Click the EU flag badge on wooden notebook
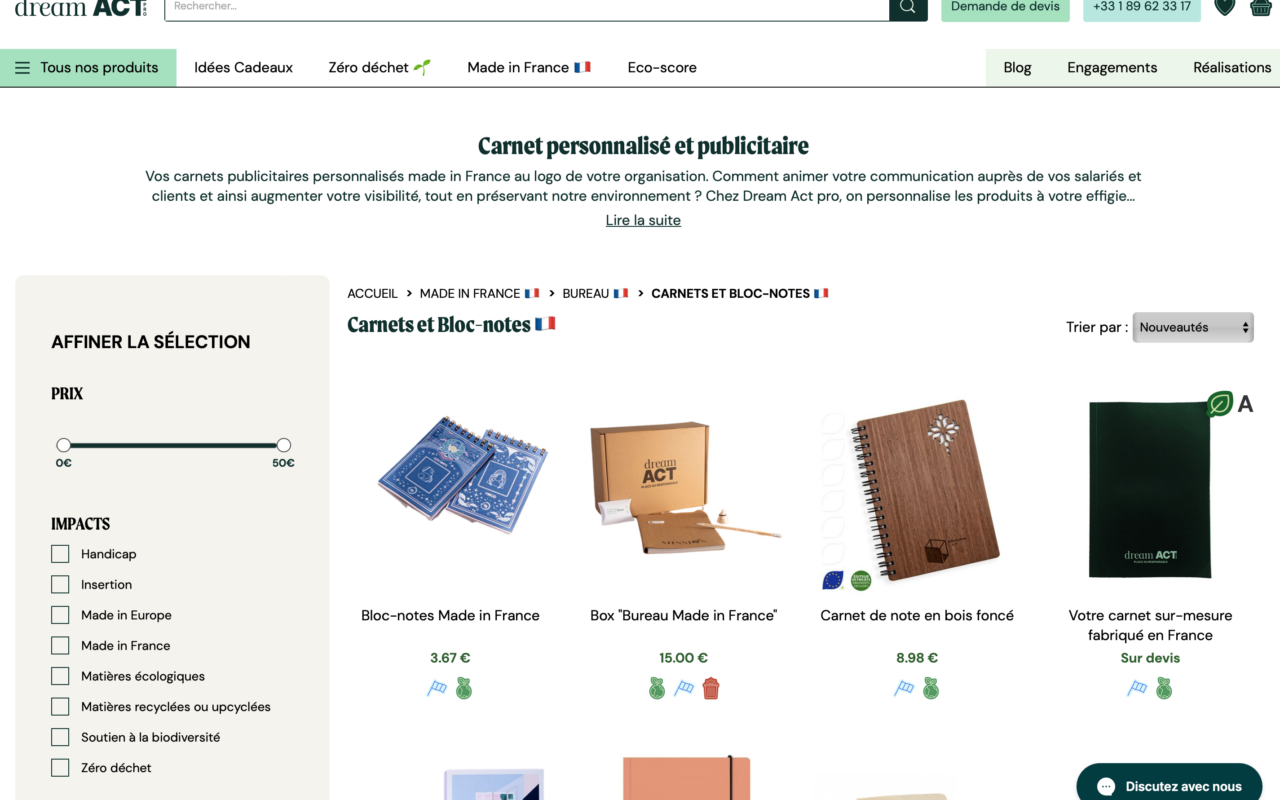This screenshot has width=1280, height=800. tap(832, 580)
